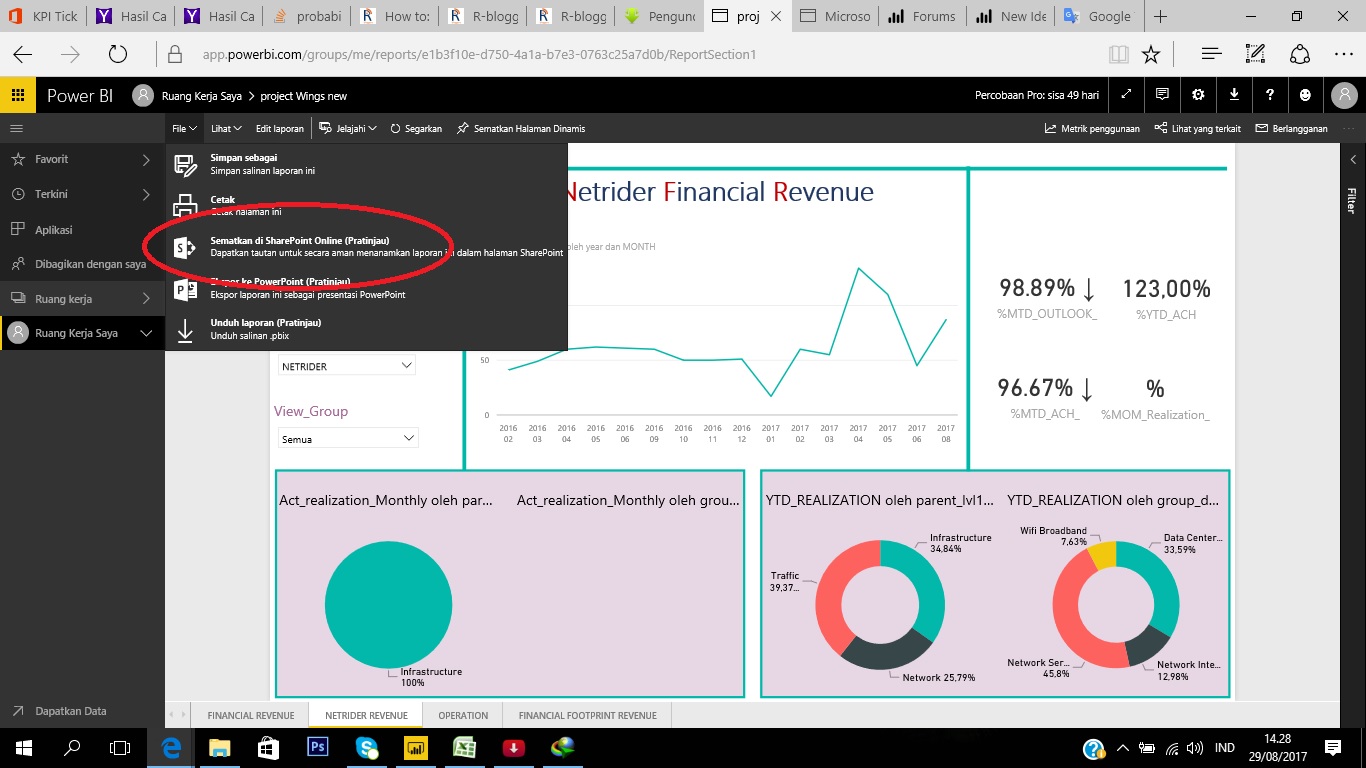Screen dimensions: 1366x768
Task: Click Berlangganan subscribe button
Action: coord(1291,128)
